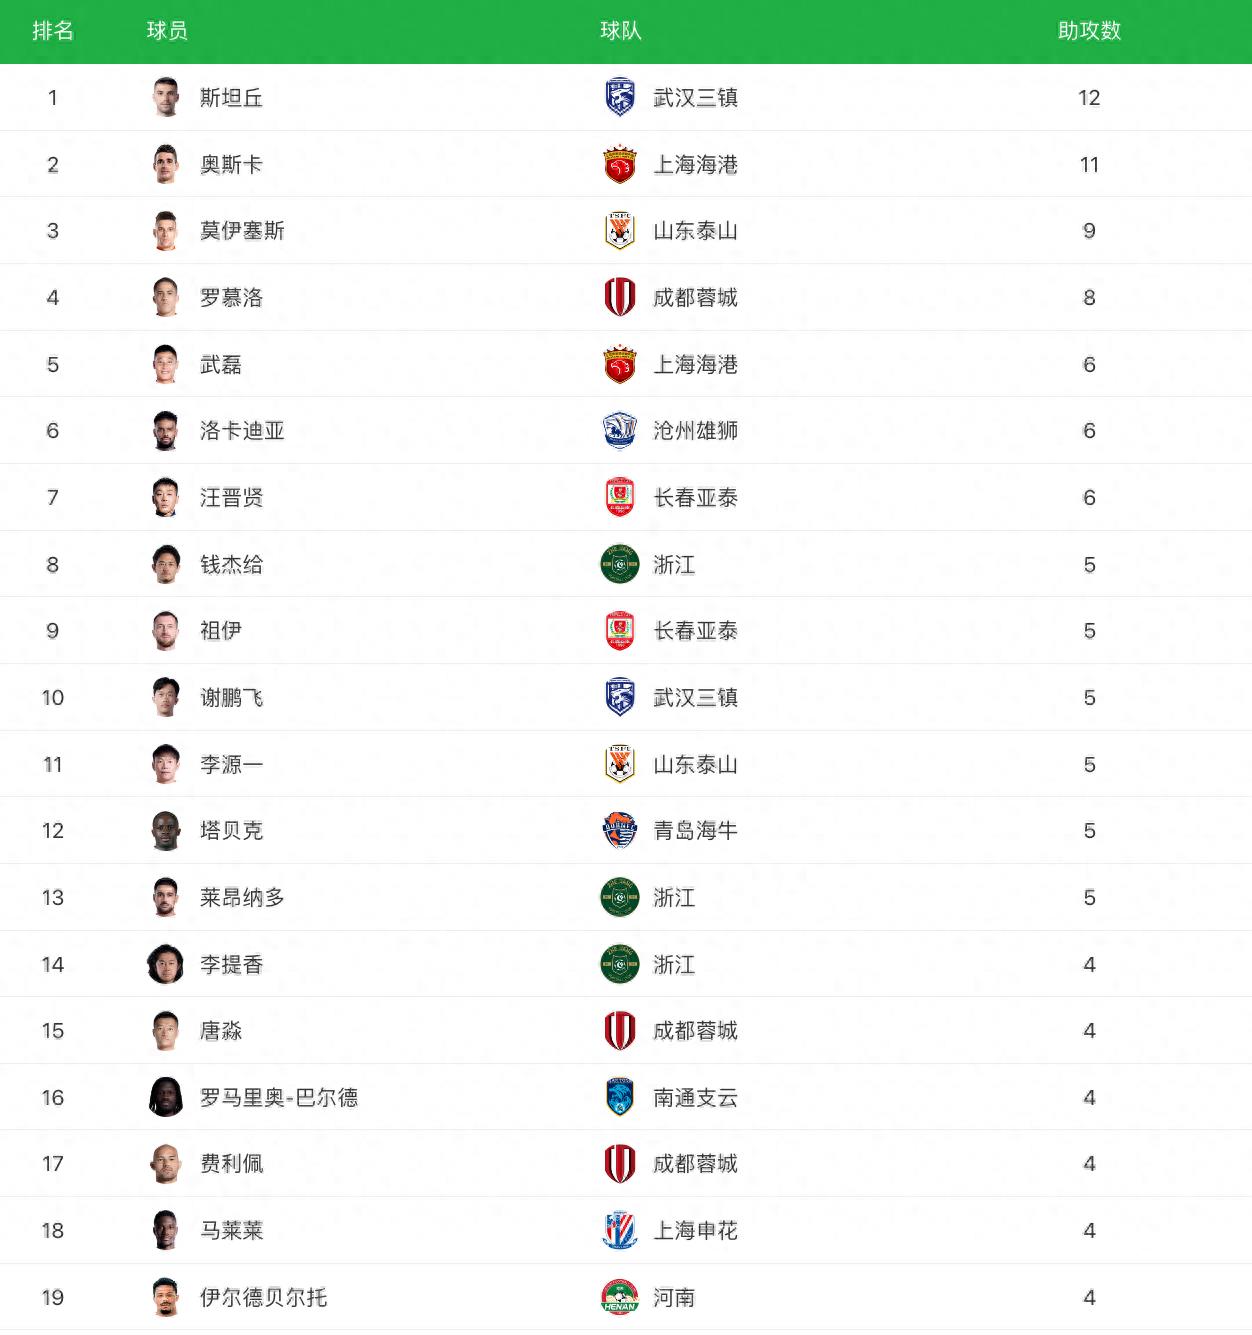
Task: Click the 南通支云 team crest
Action: 620,1097
